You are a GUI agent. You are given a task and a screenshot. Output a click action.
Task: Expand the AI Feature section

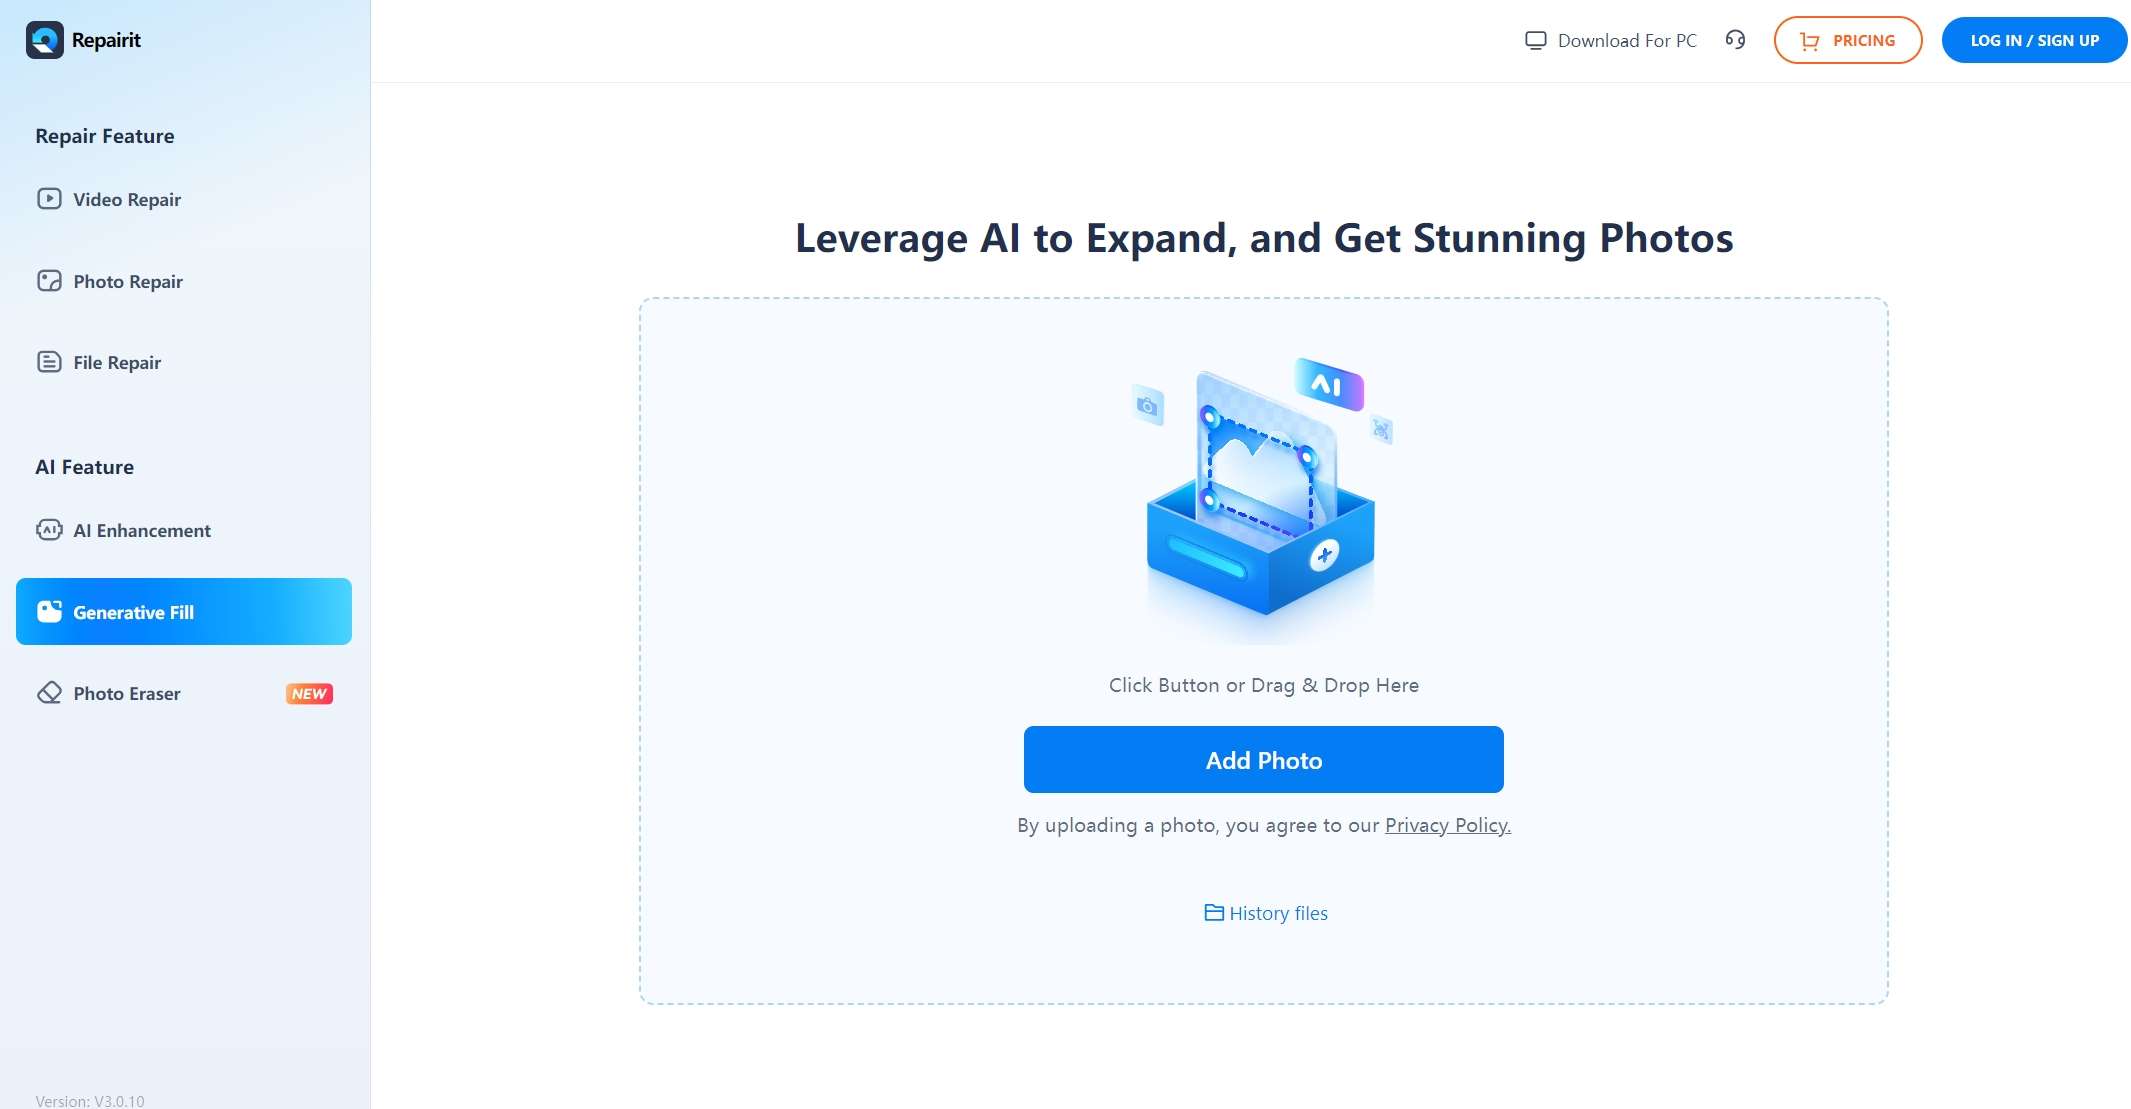click(x=85, y=465)
